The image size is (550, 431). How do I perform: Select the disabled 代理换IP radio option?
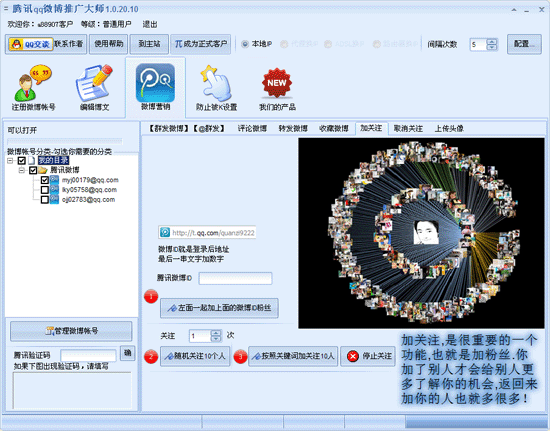pos(284,44)
